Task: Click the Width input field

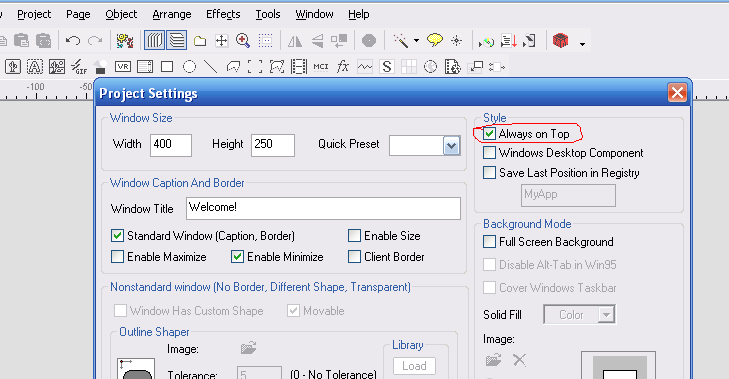Action: (171, 145)
